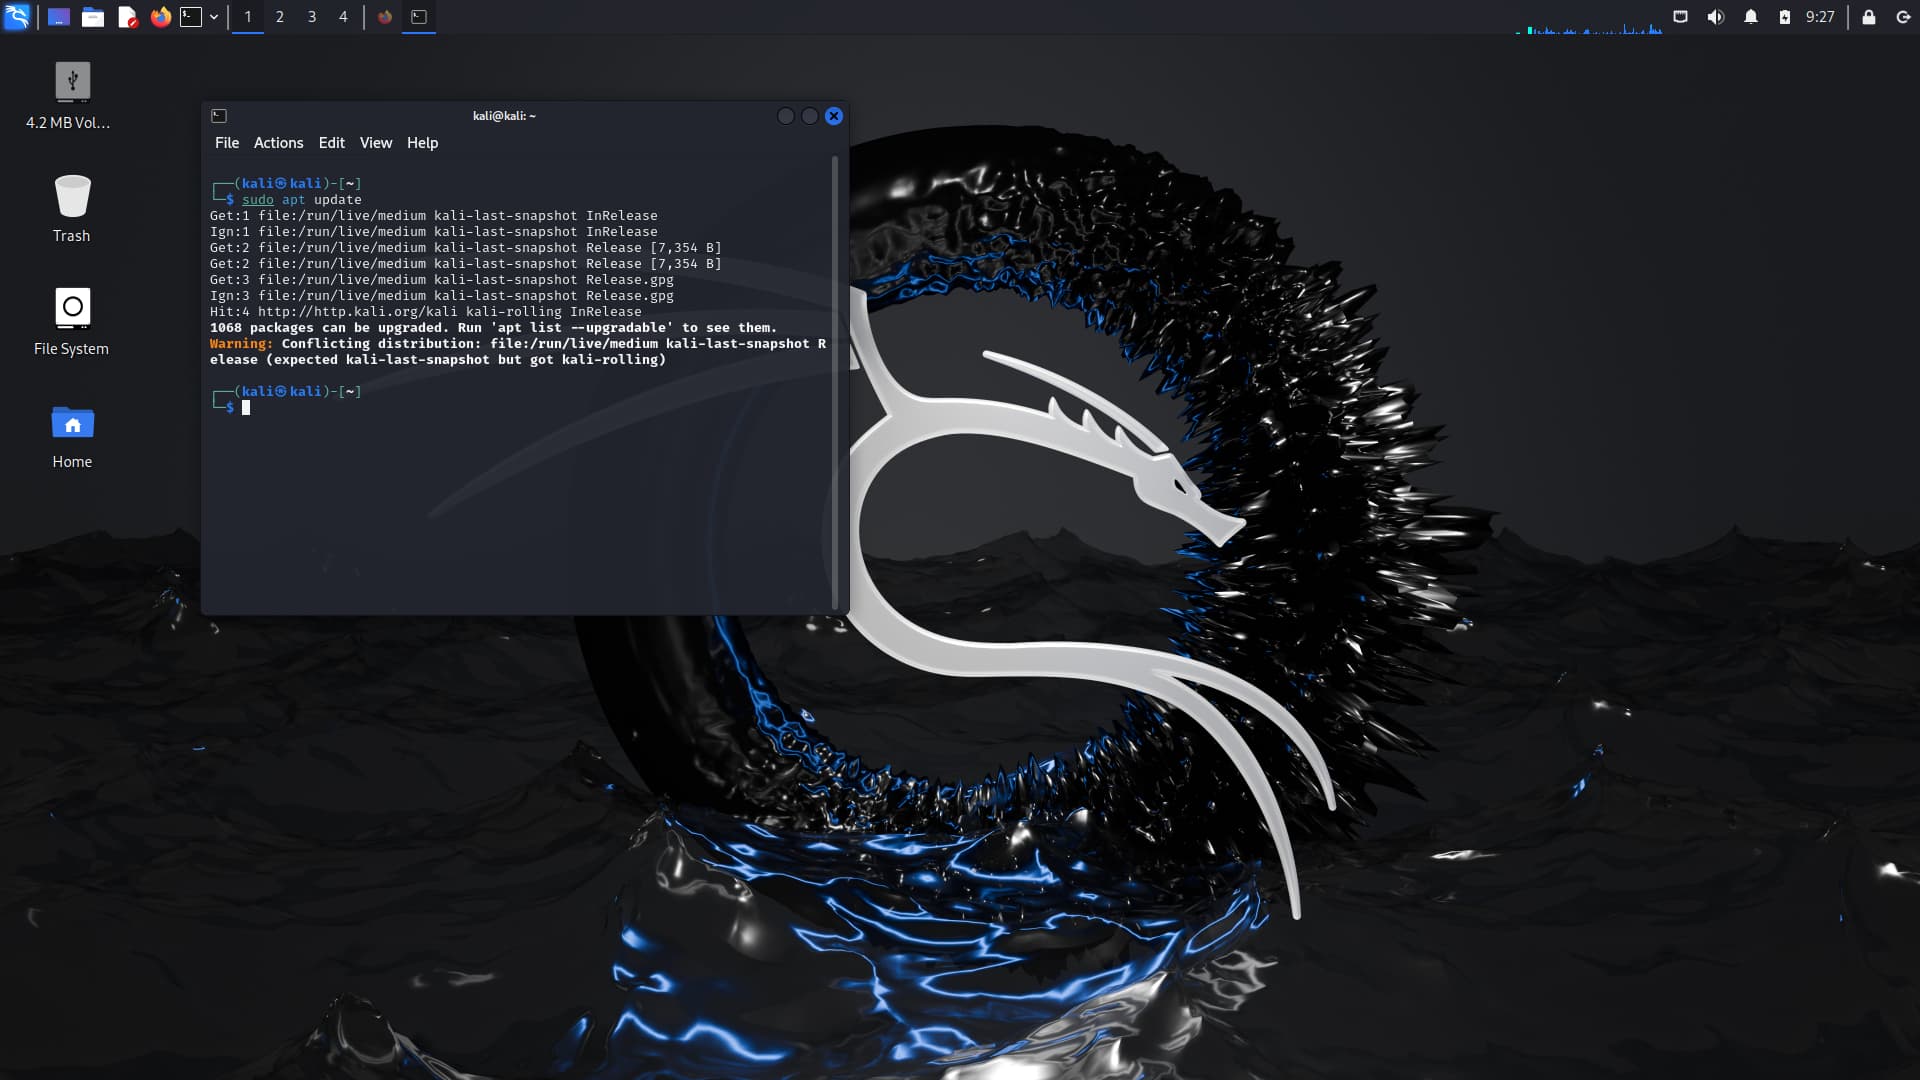Click the terminal vertical scrollbar
This screenshot has height=1080, width=1920.
tap(835, 382)
